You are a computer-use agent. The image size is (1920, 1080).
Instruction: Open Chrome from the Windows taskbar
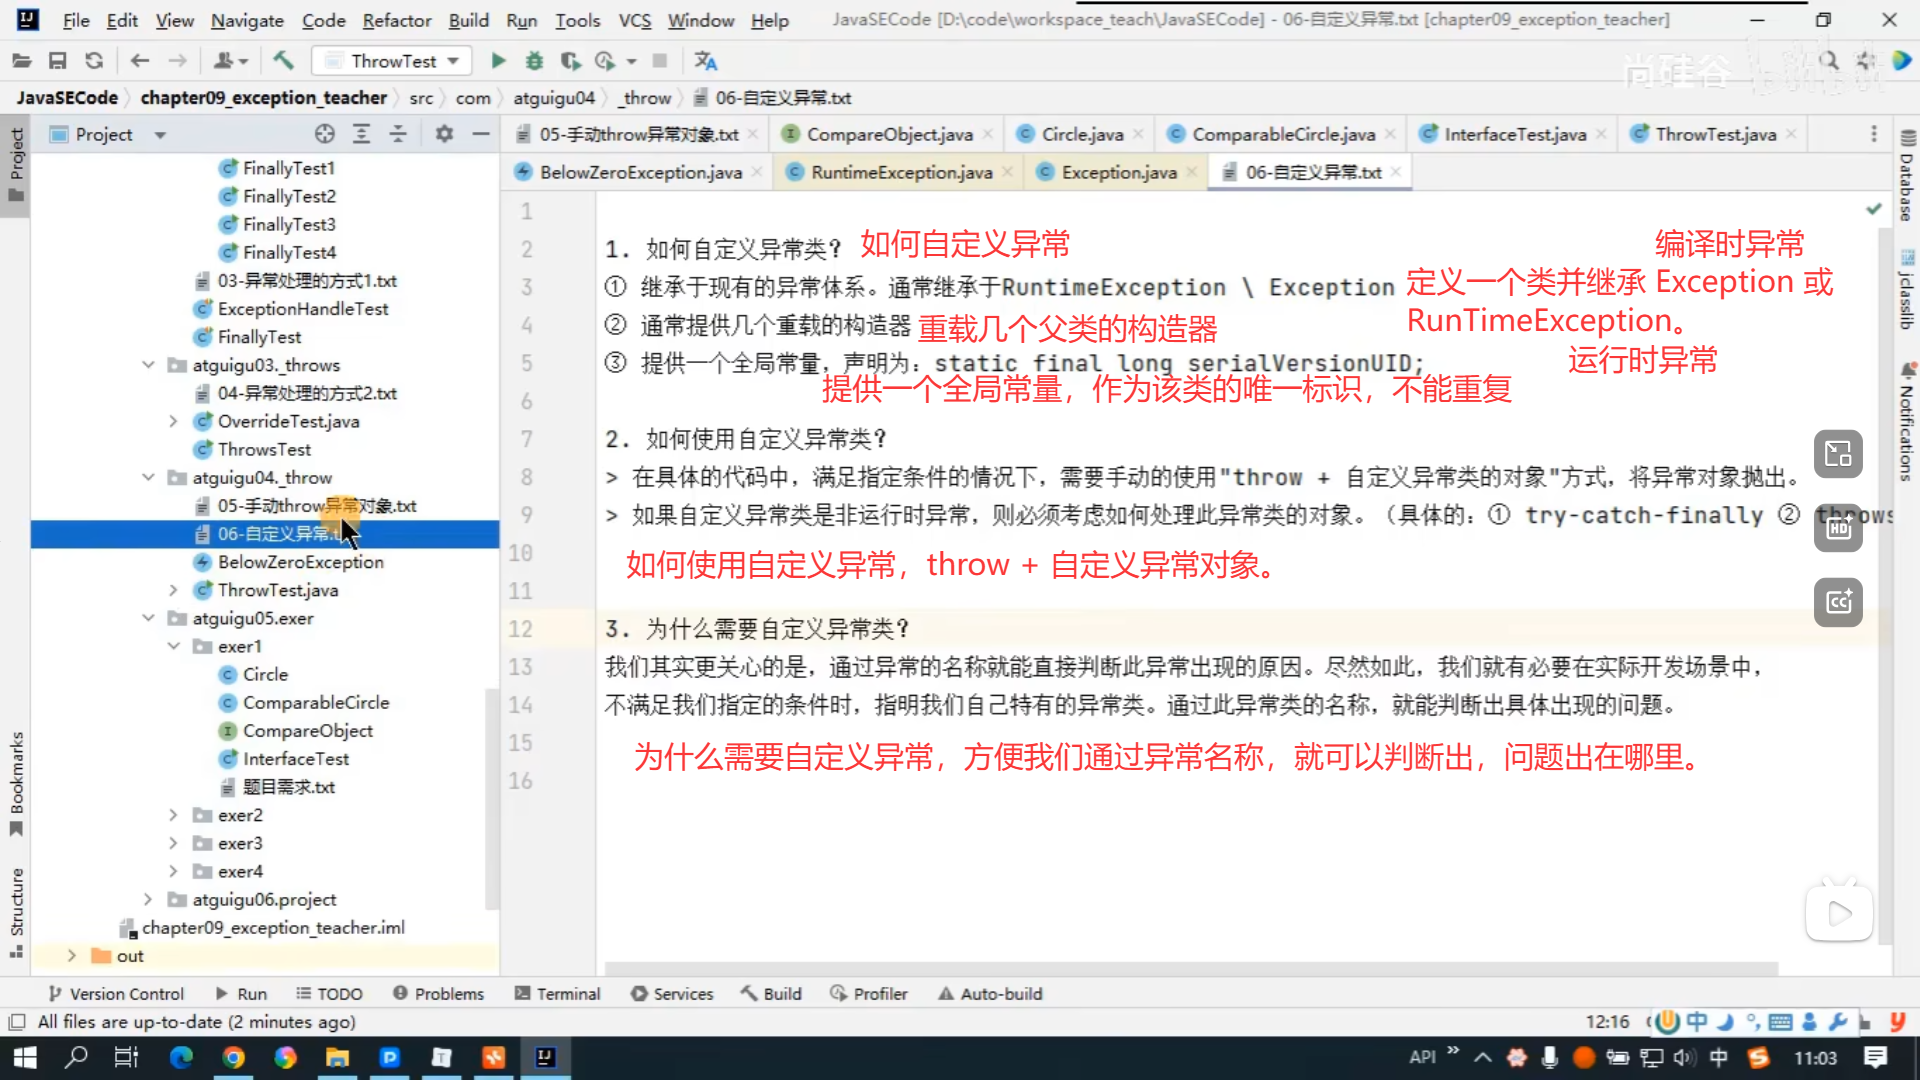coord(233,1057)
